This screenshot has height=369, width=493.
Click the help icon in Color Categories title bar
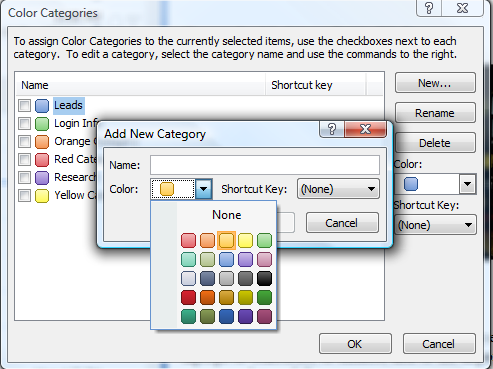coord(429,8)
